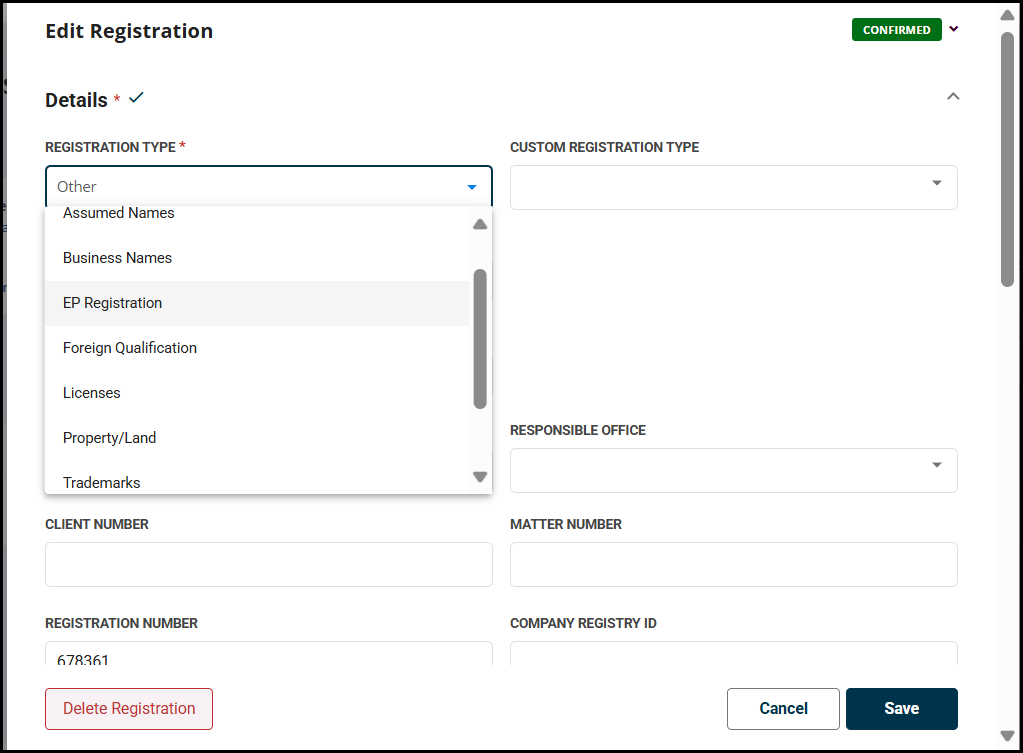Open the Responsible Office dropdown

(x=733, y=470)
